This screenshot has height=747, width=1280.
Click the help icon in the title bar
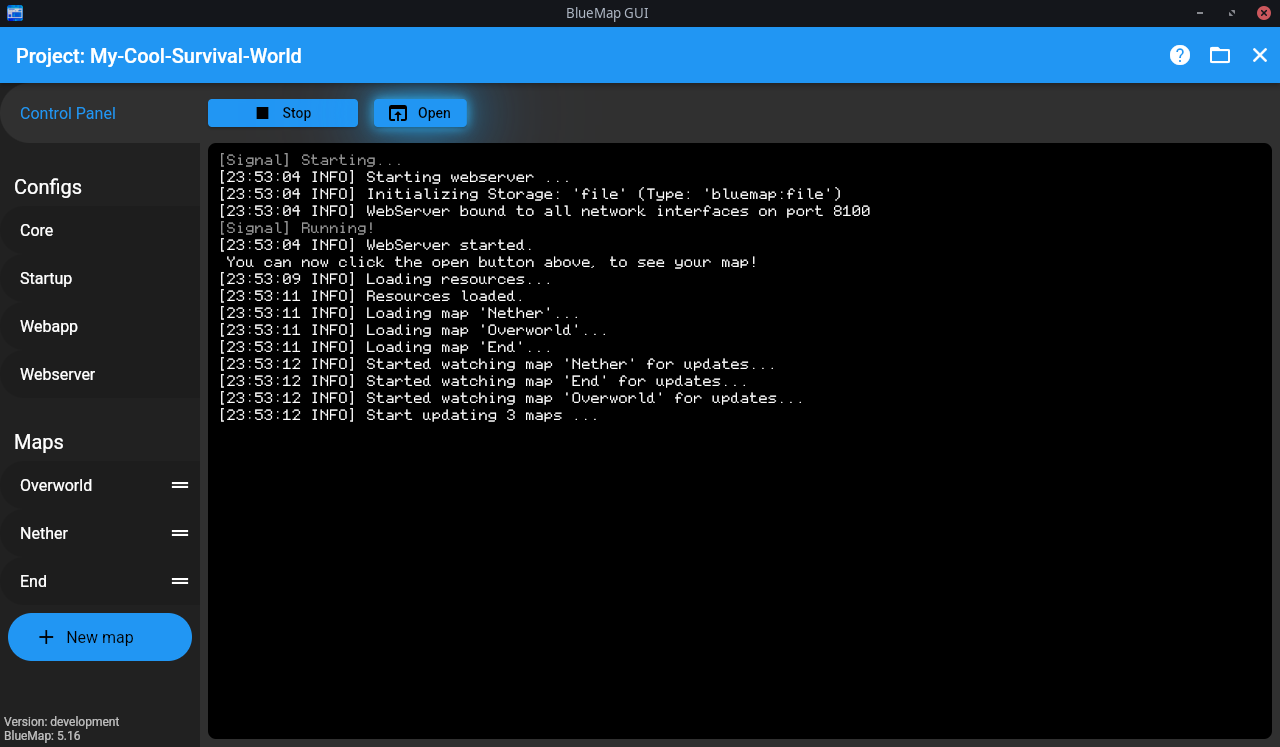point(1180,55)
